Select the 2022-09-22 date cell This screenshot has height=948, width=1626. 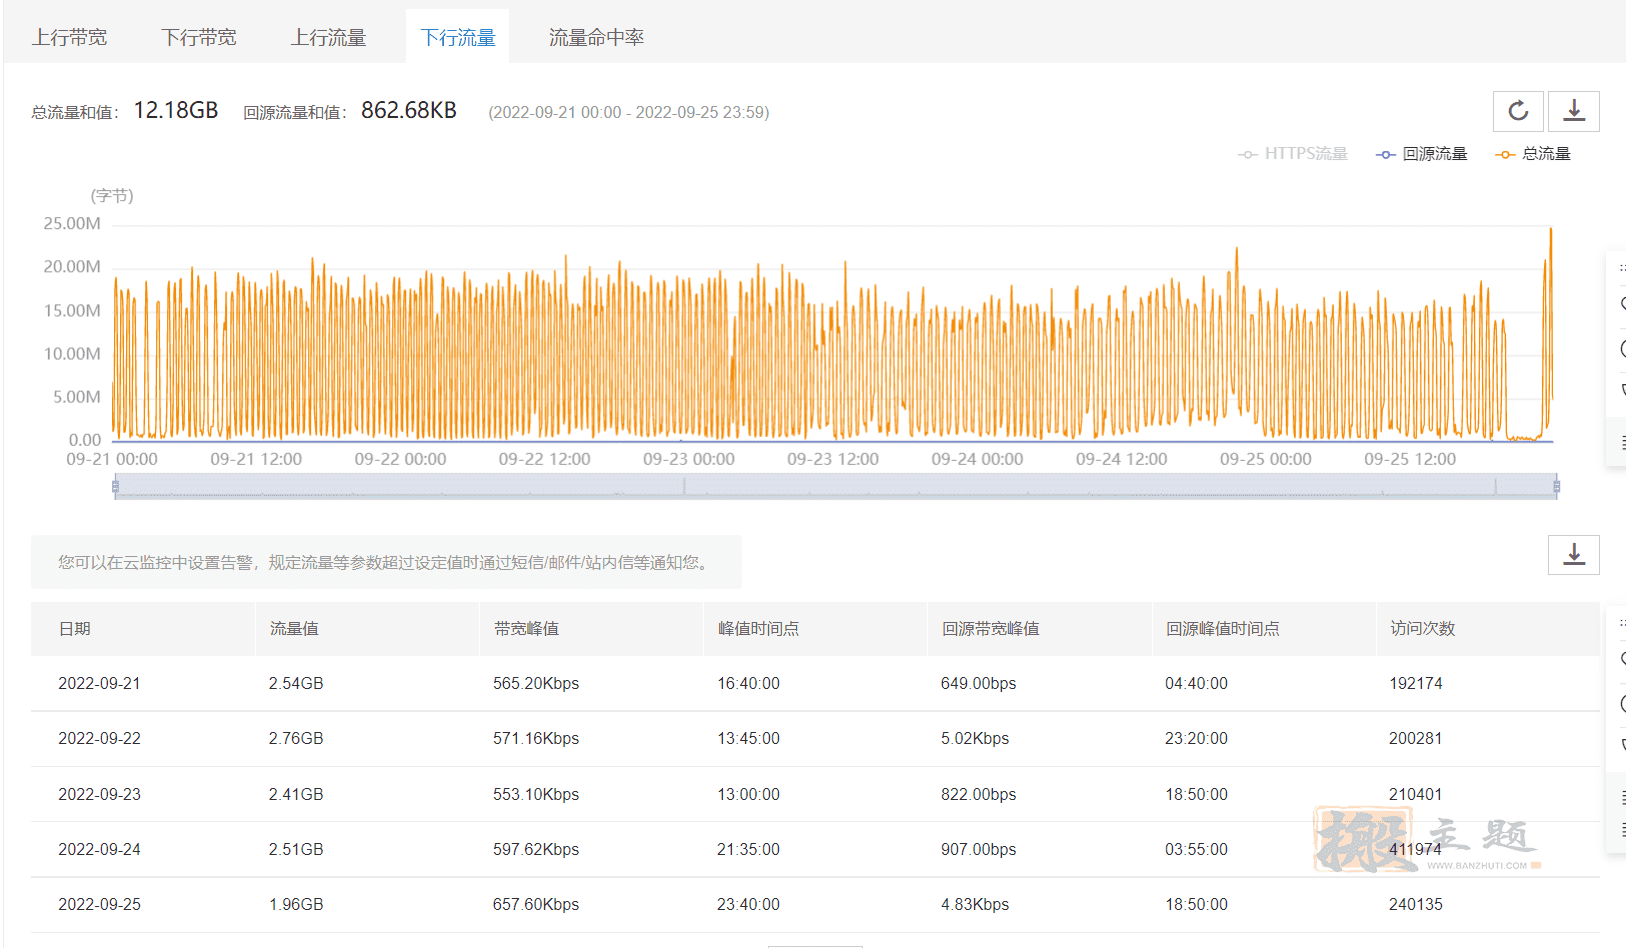[x=99, y=739]
